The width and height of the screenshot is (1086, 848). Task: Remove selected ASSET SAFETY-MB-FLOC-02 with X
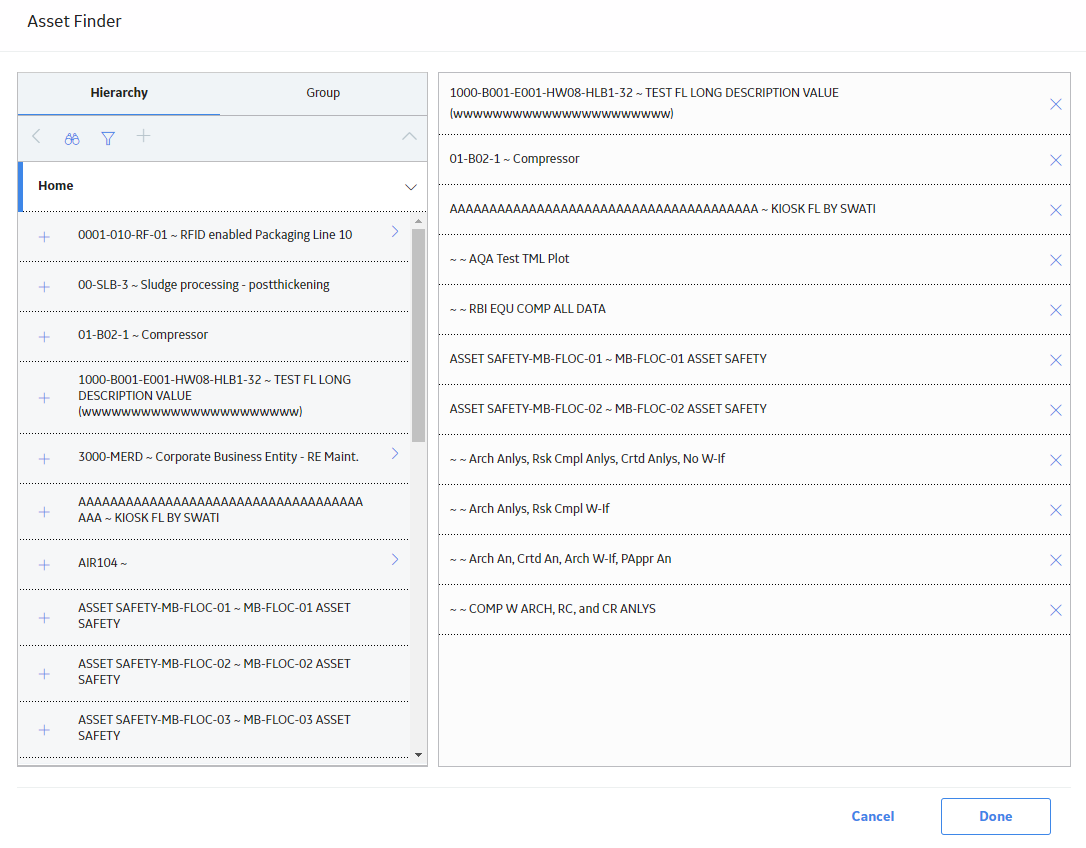1056,410
